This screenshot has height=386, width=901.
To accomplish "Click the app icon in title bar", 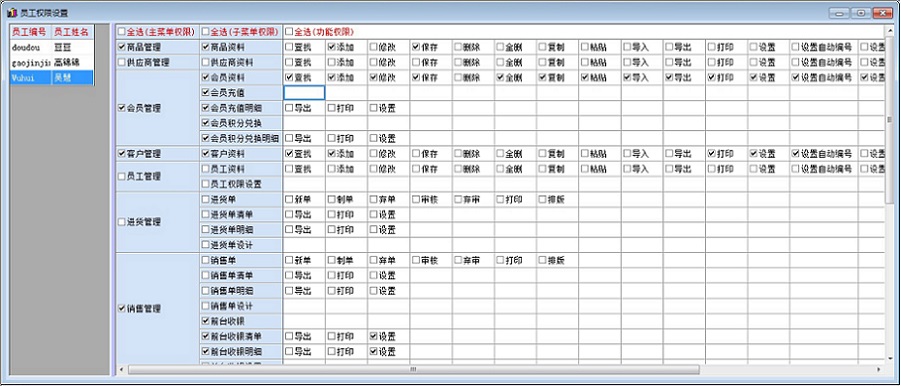I will 11,13.
